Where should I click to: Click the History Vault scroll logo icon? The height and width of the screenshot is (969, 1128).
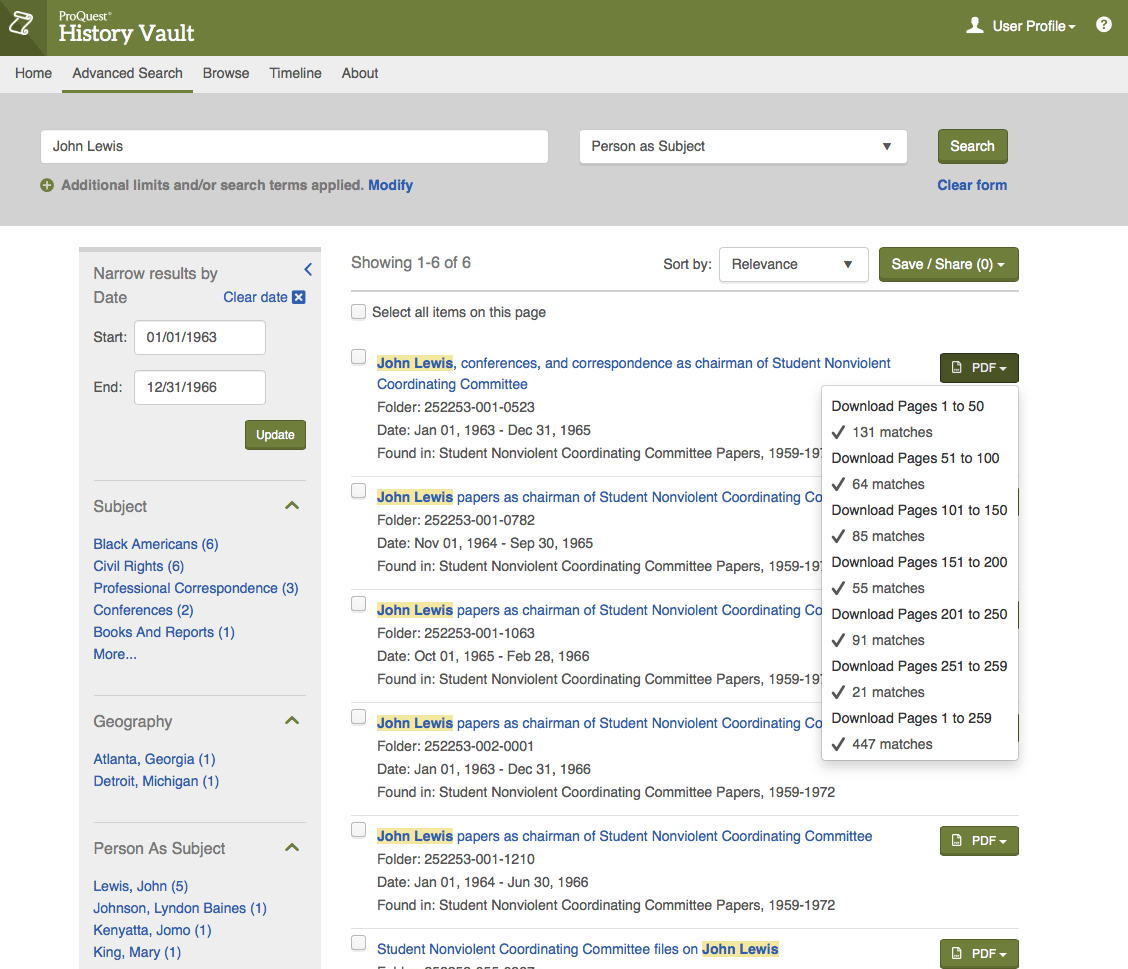coord(21,27)
